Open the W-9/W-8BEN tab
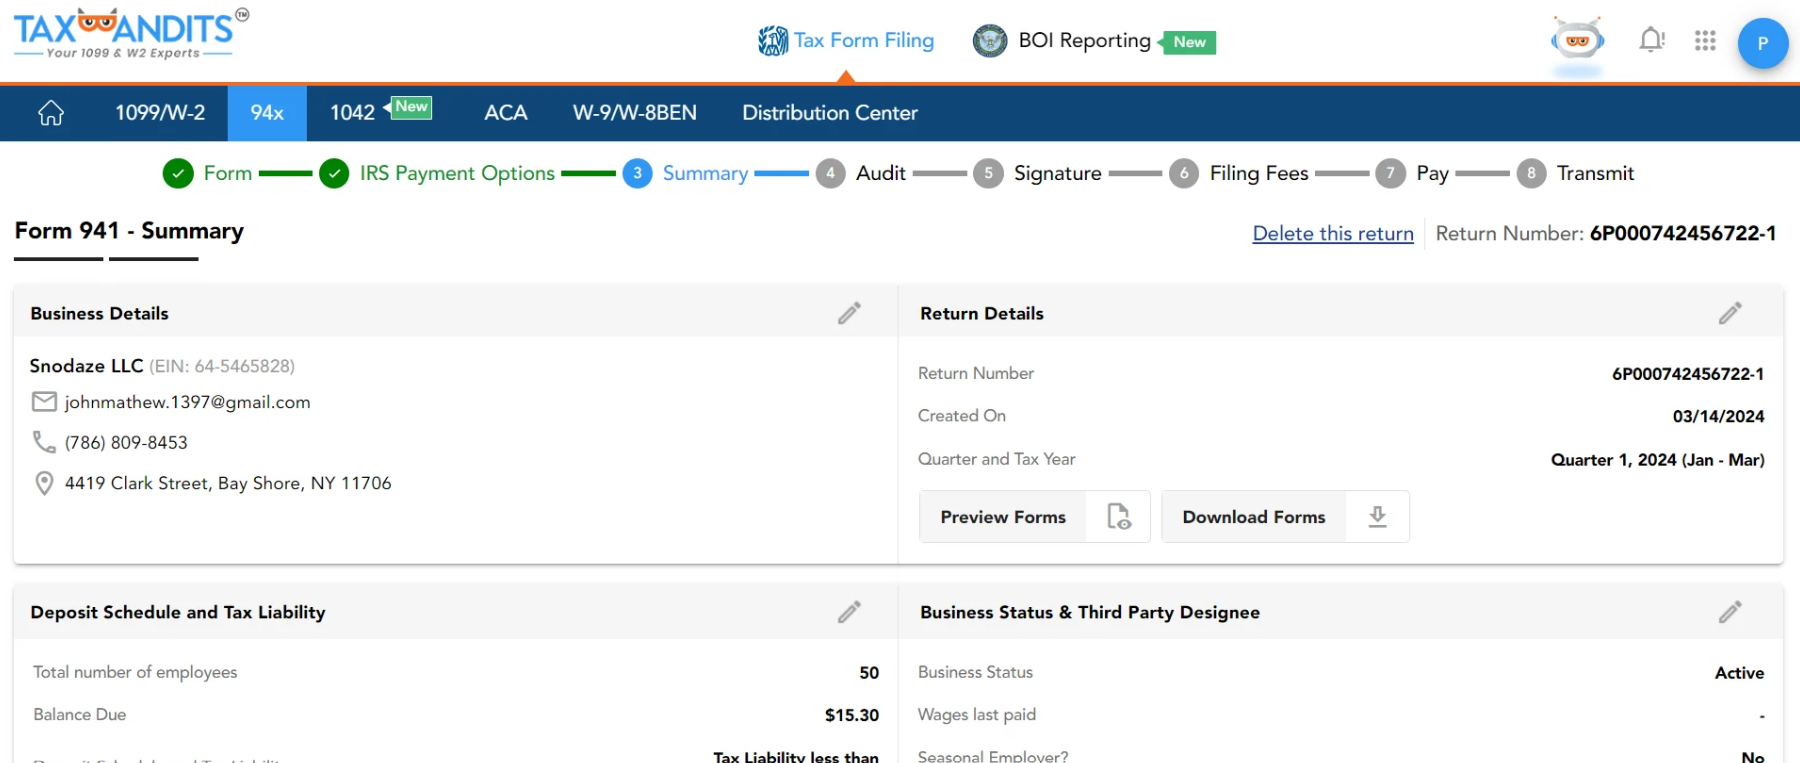The width and height of the screenshot is (1800, 763). [635, 113]
